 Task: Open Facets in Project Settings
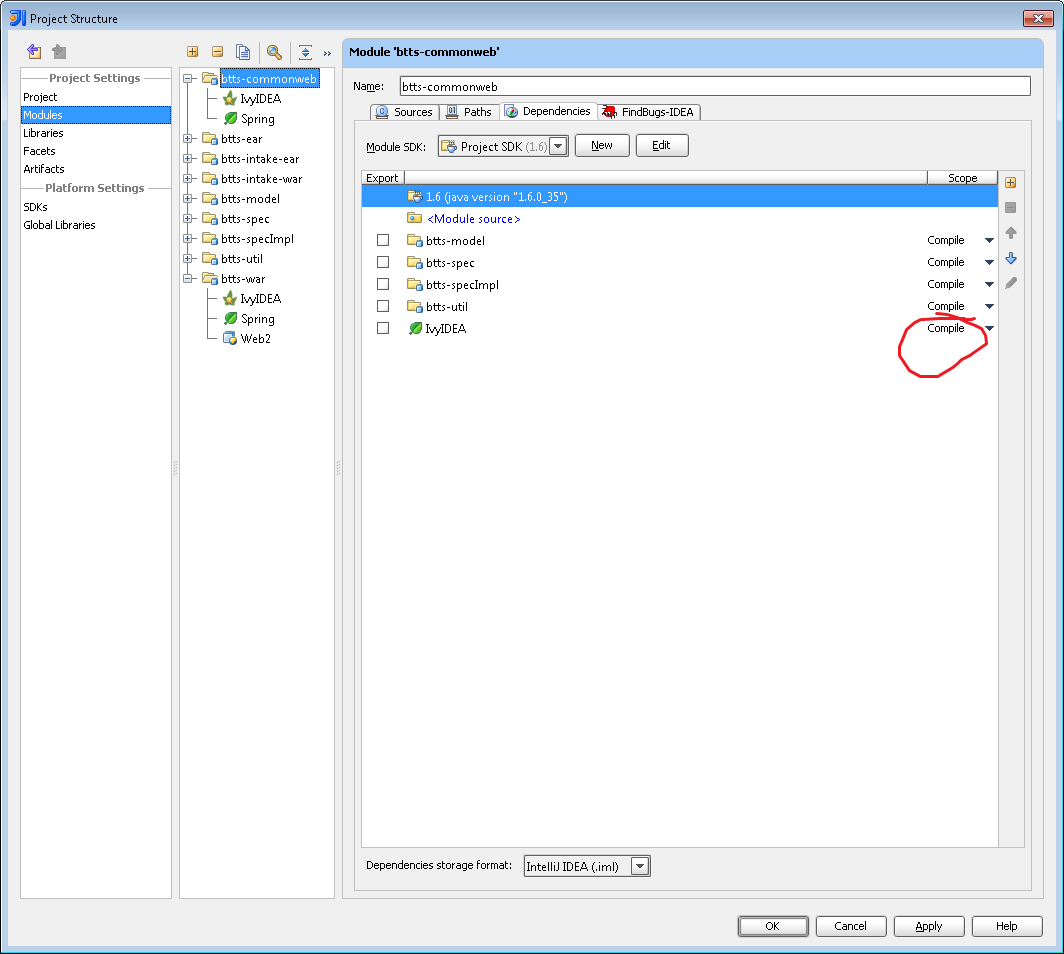pos(39,151)
